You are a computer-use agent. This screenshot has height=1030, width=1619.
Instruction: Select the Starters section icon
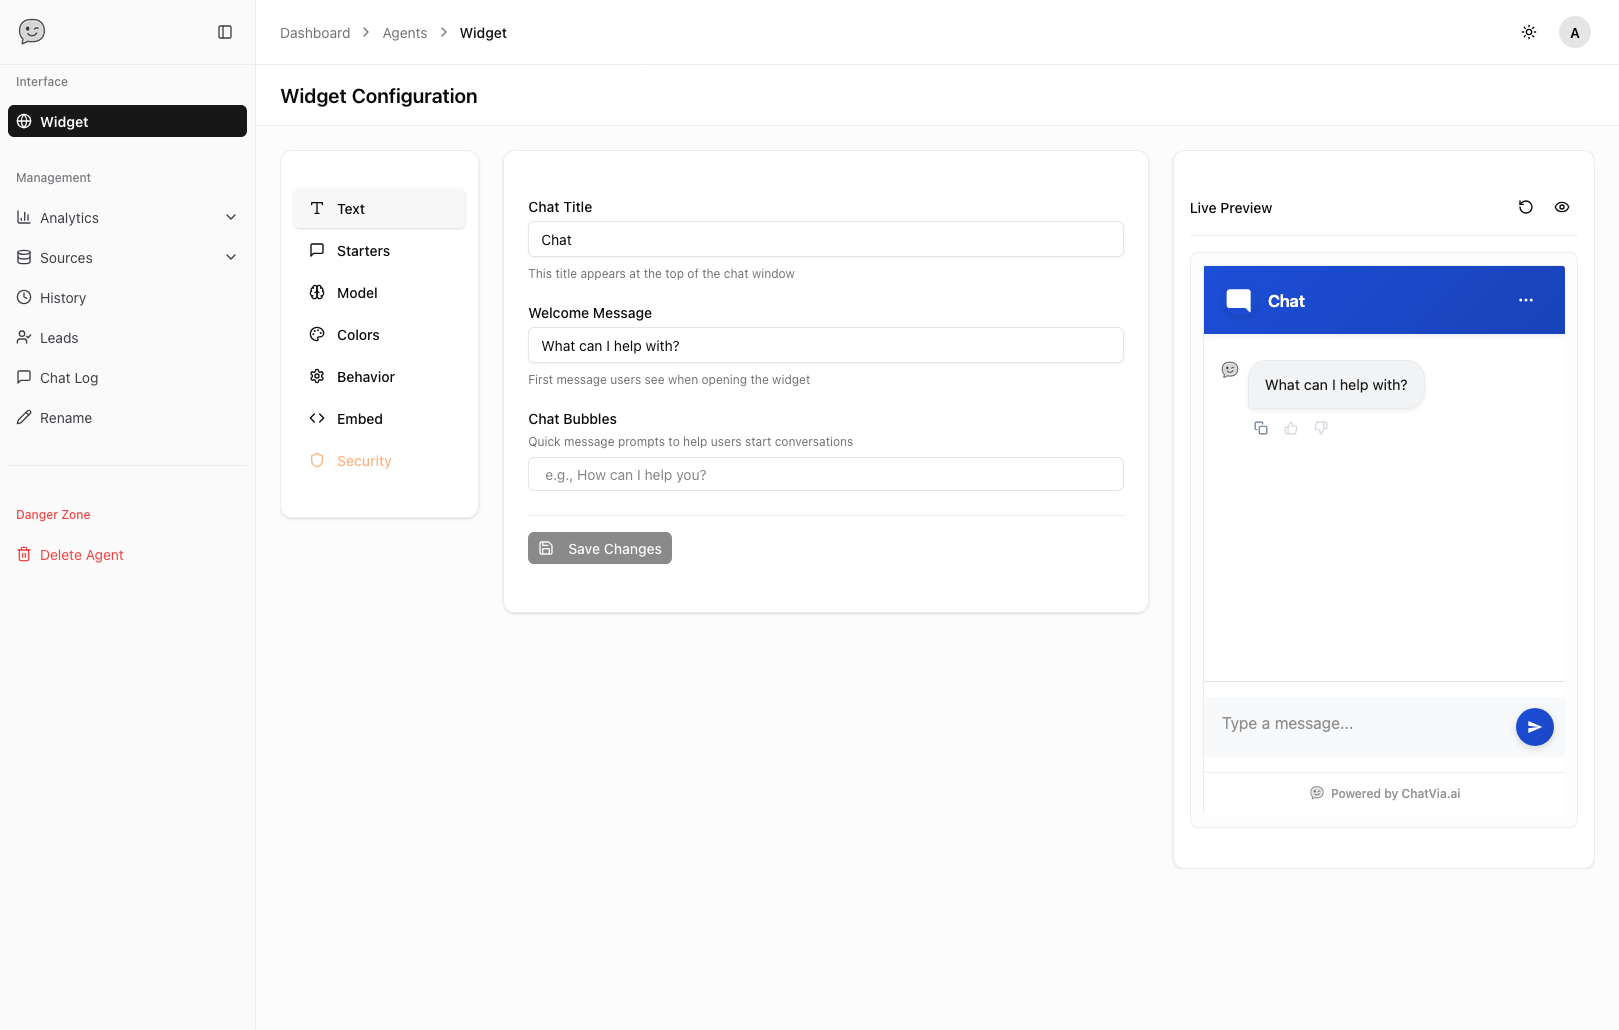[x=316, y=250]
